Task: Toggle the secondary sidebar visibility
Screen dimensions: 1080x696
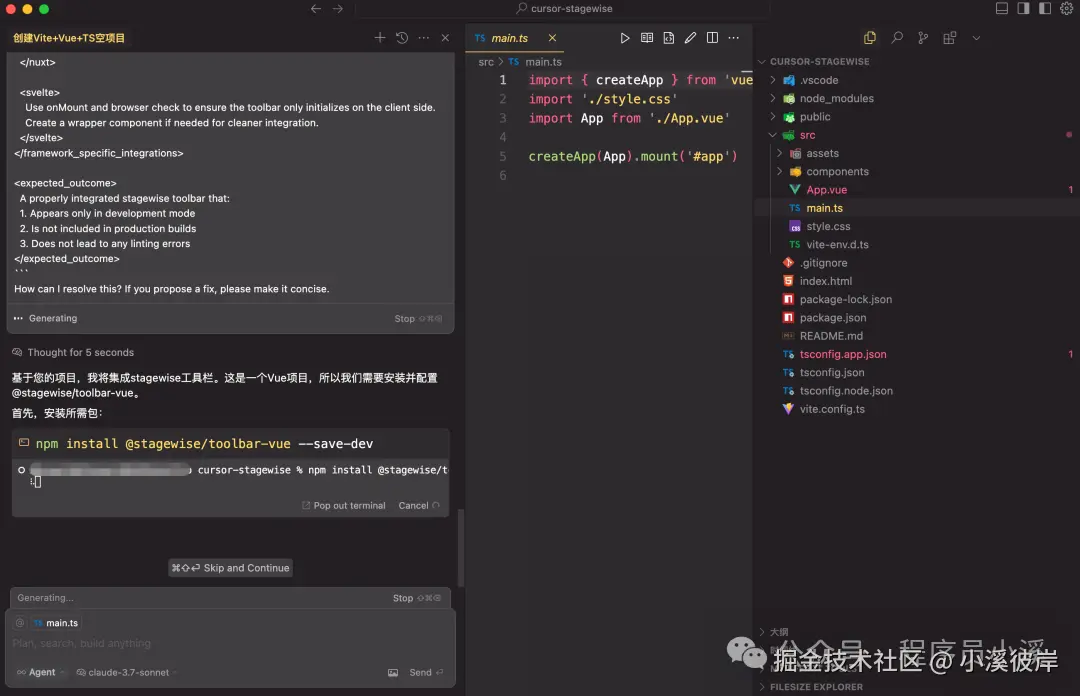Action: pyautogui.click(x=1044, y=8)
